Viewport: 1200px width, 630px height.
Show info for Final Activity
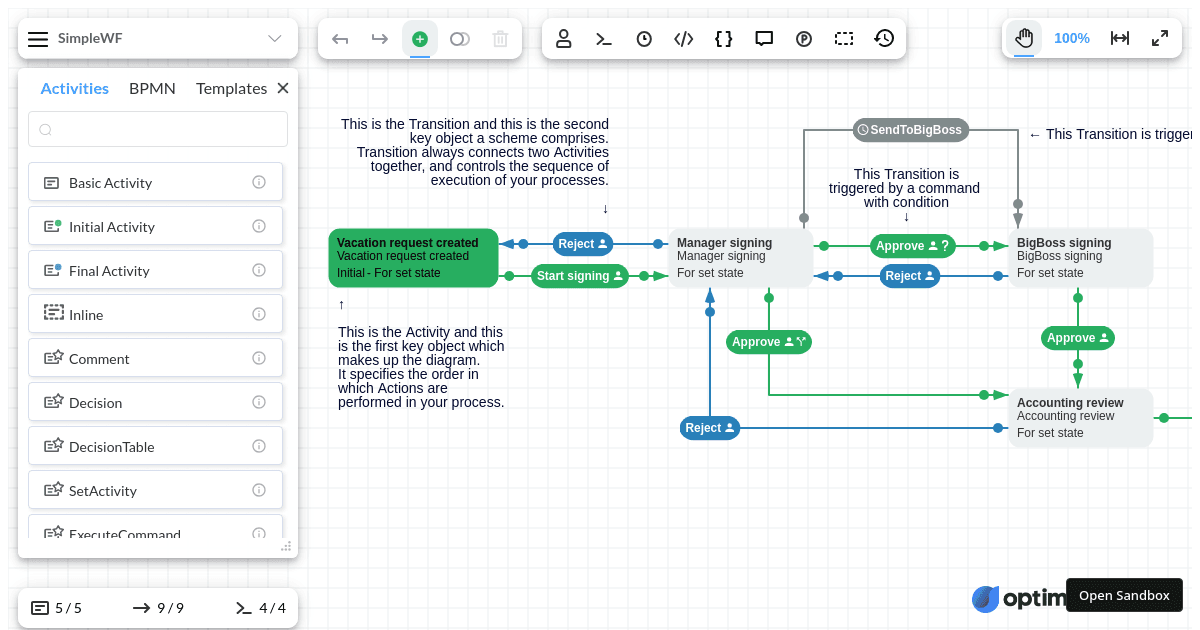pos(259,270)
